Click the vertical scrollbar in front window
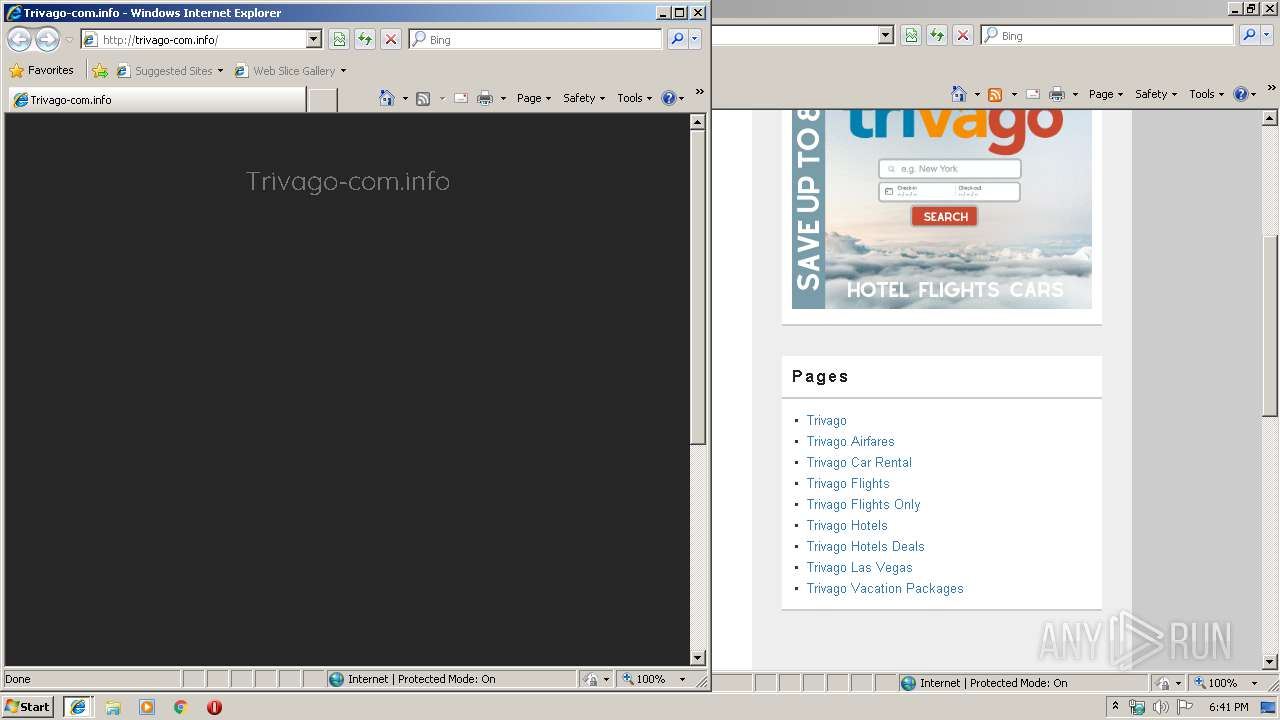The image size is (1280, 720). [698, 288]
